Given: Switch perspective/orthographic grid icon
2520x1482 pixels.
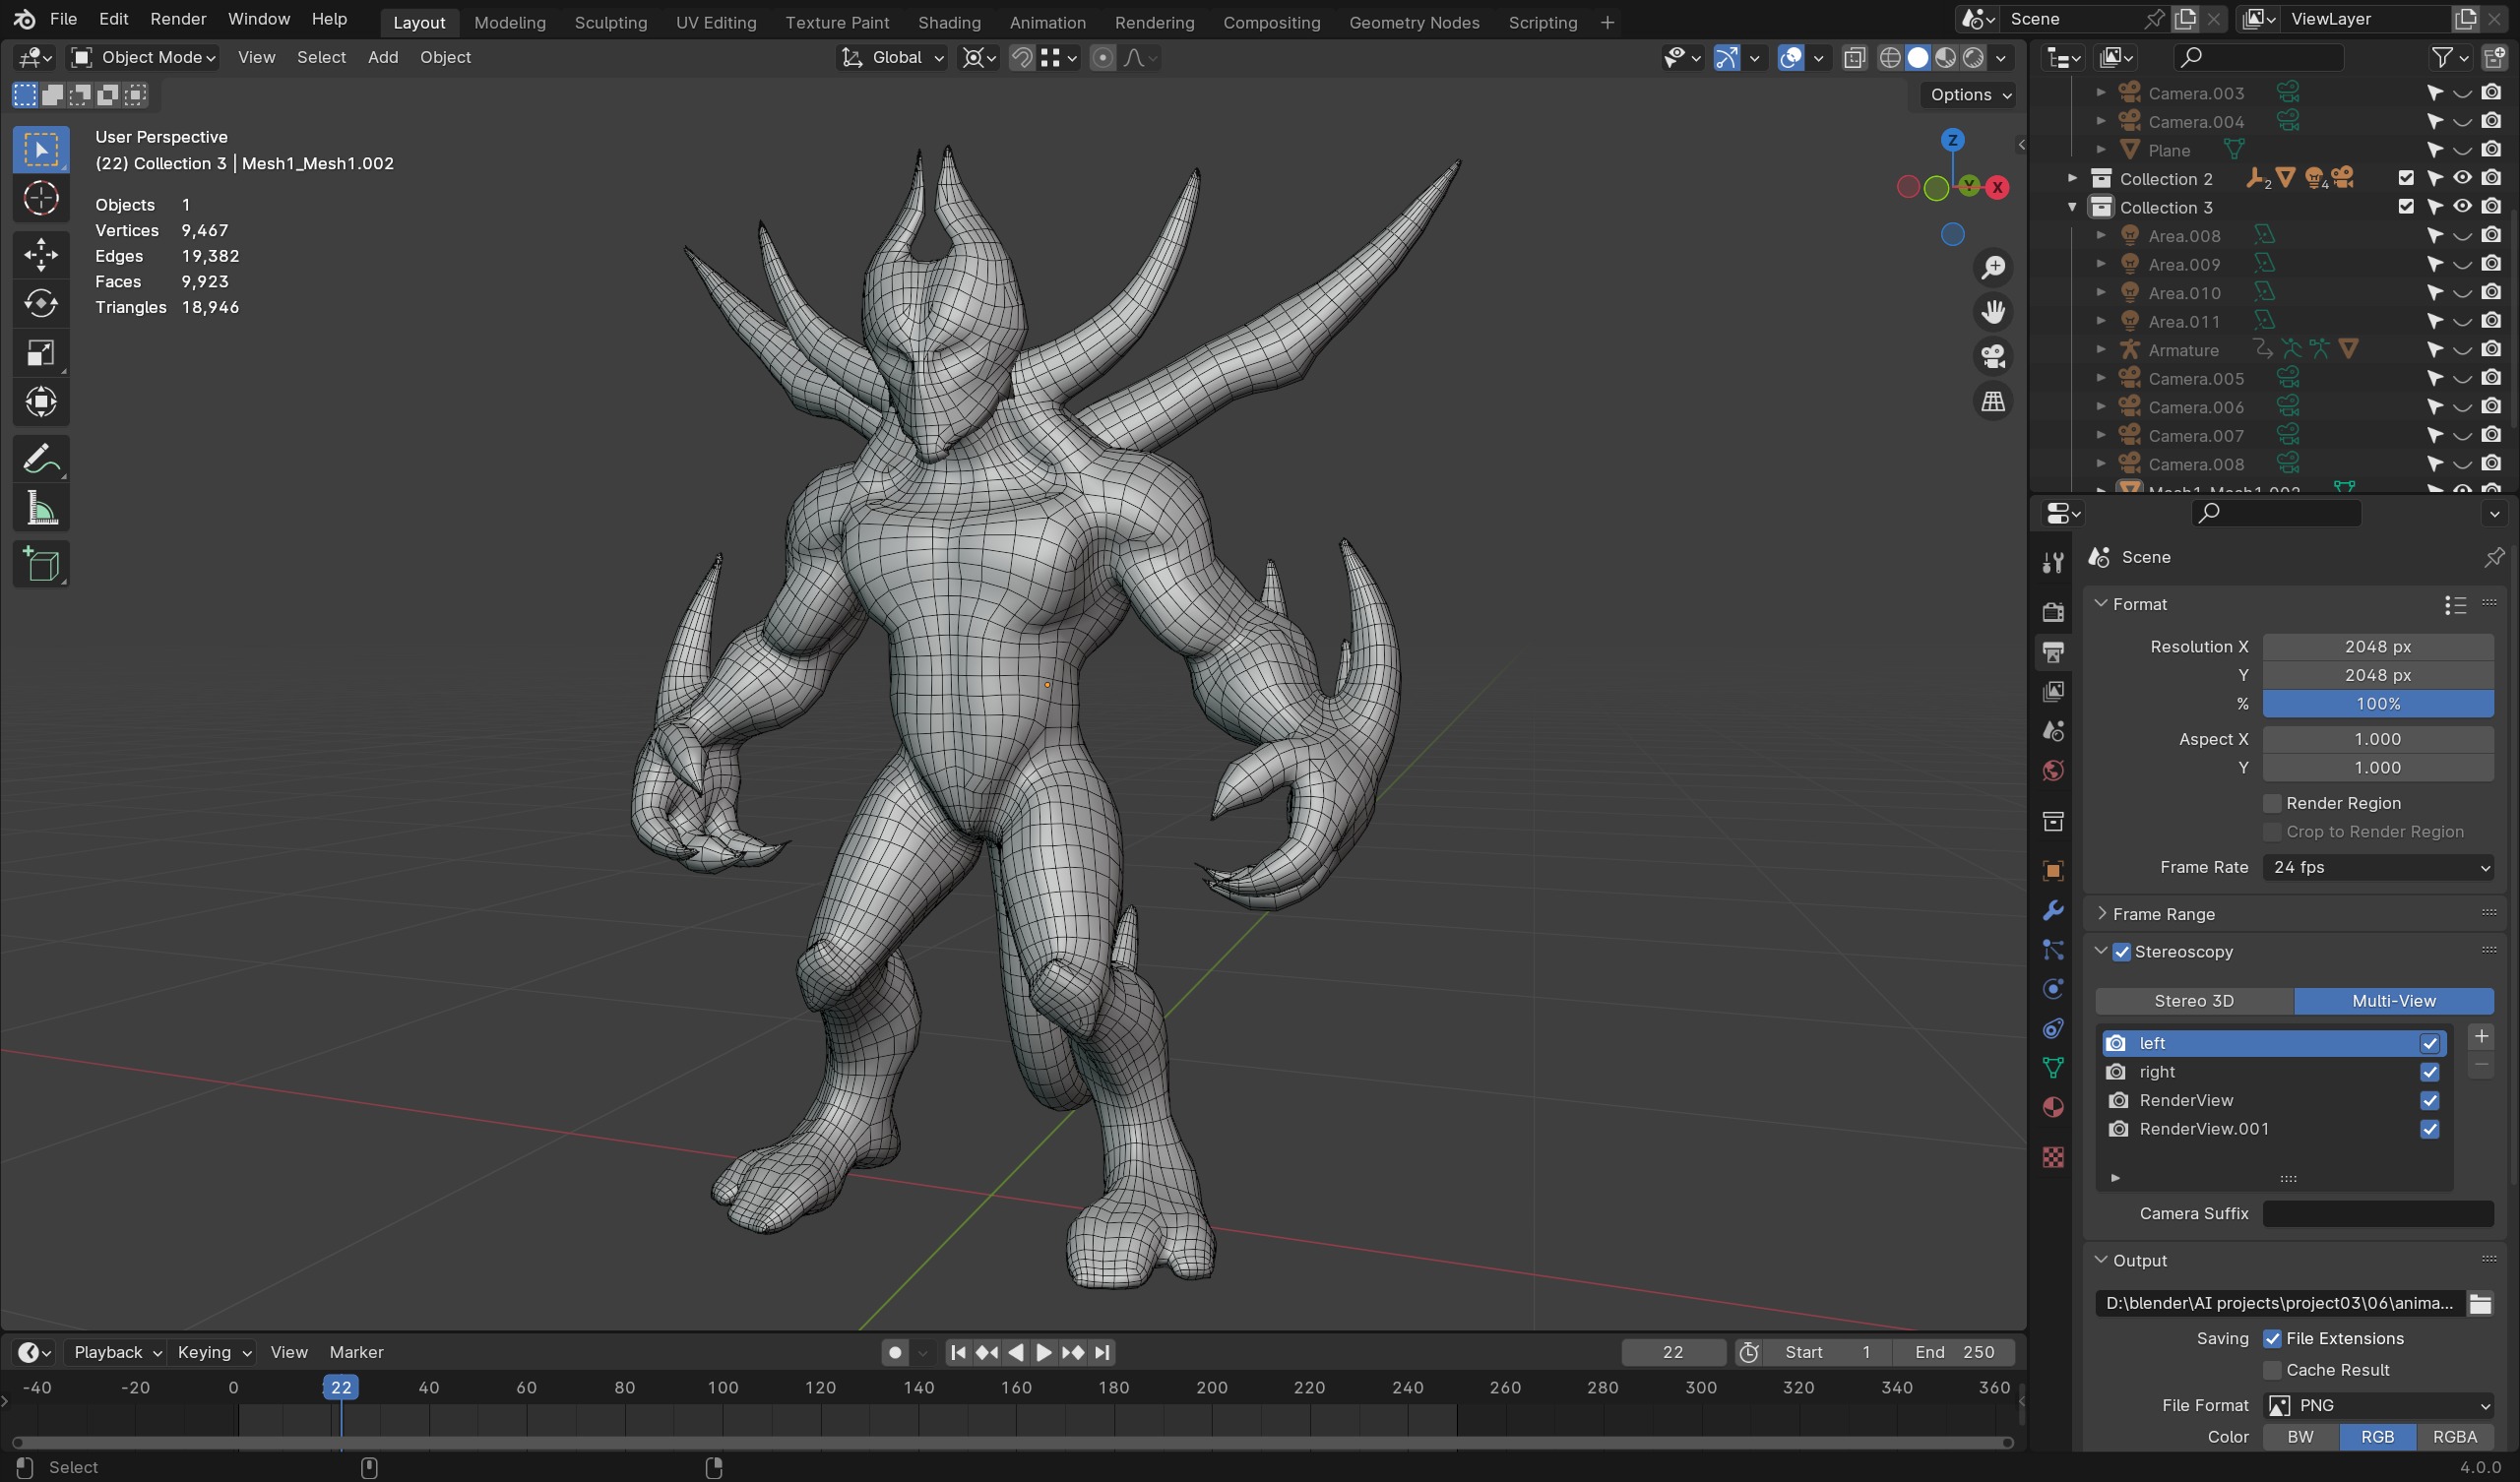Looking at the screenshot, I should click(1993, 402).
